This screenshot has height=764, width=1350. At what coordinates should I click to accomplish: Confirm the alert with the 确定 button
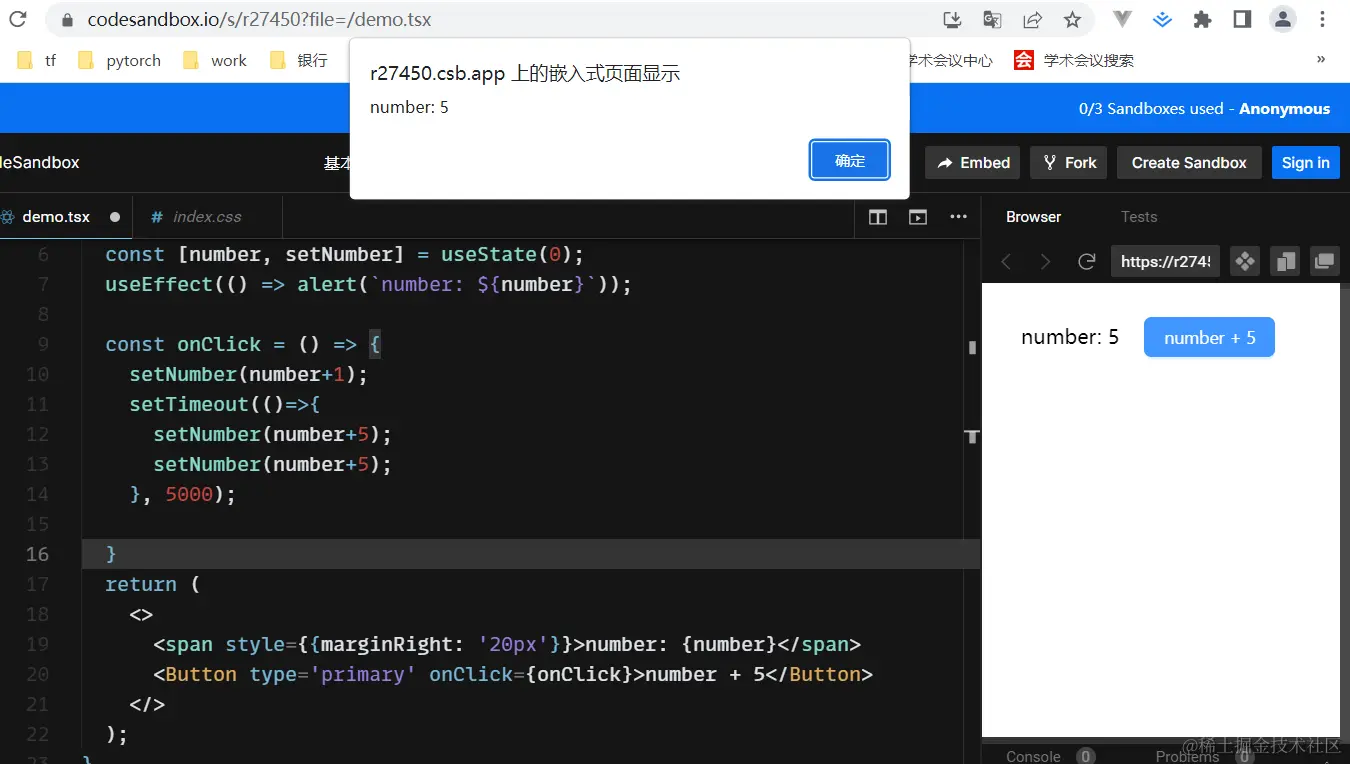(850, 160)
